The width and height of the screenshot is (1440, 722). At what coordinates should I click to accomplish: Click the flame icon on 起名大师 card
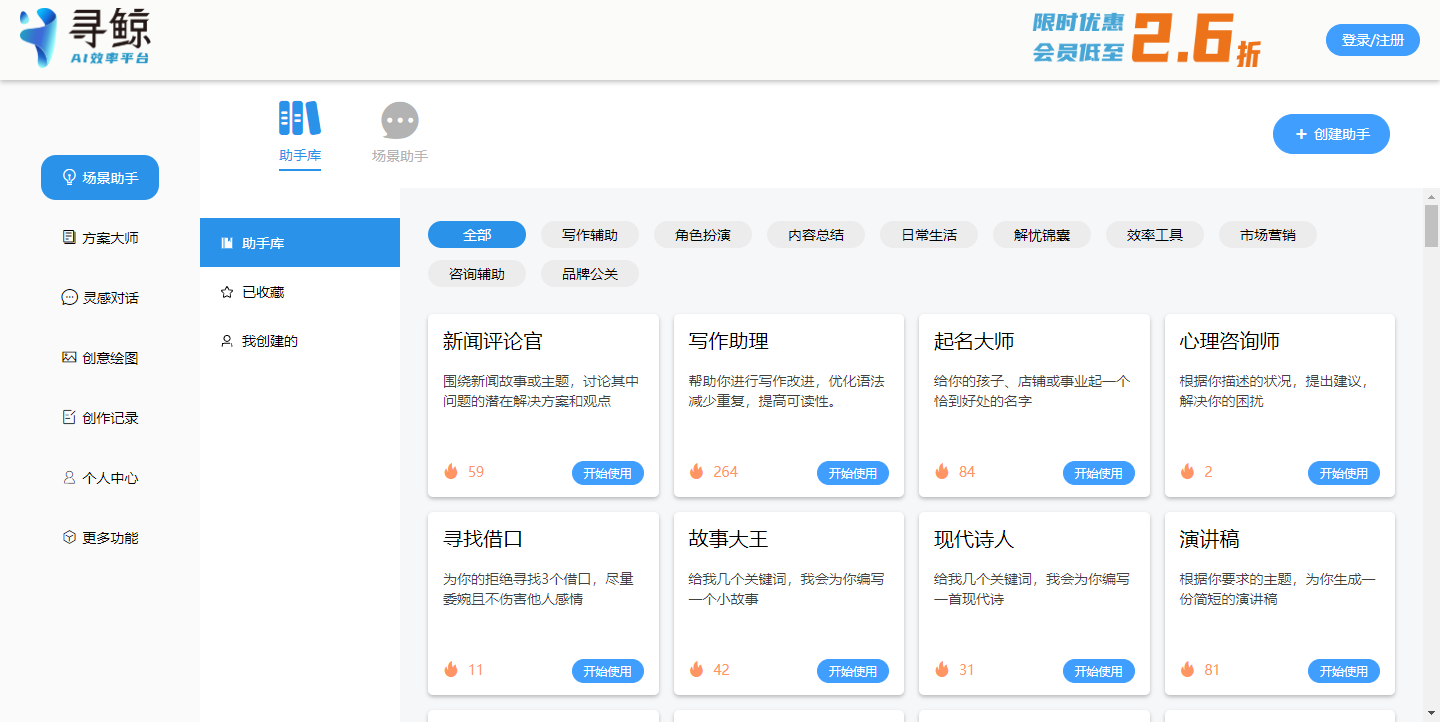coord(942,471)
